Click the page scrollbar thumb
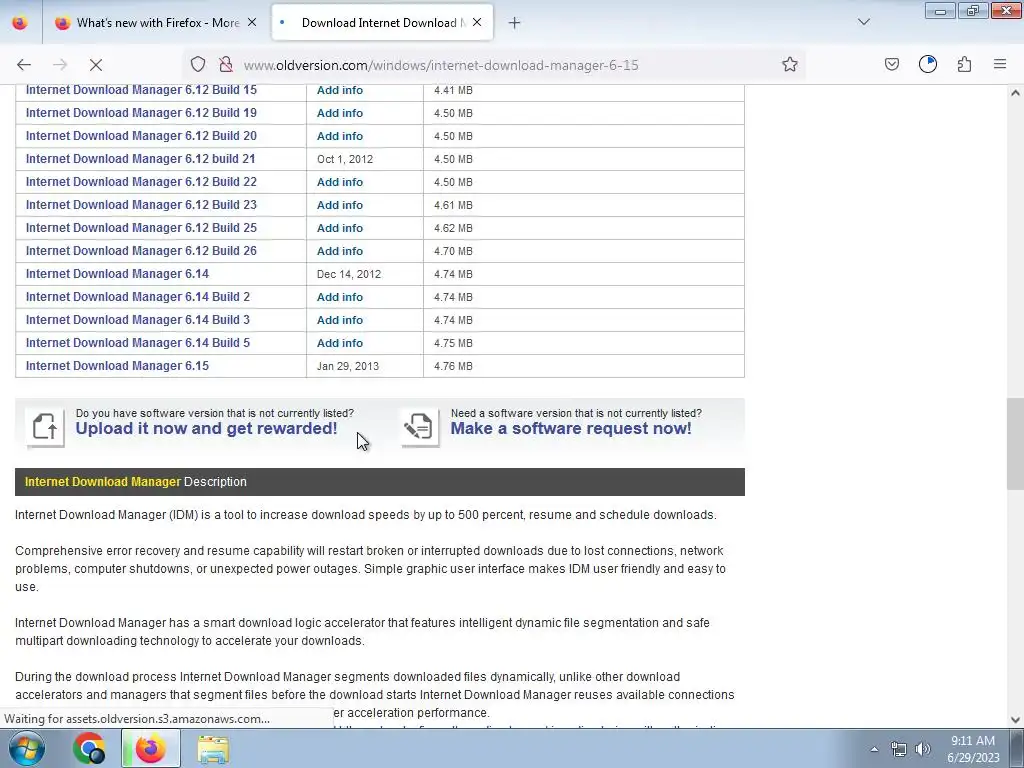This screenshot has width=1024, height=768. pyautogui.click(x=1015, y=444)
